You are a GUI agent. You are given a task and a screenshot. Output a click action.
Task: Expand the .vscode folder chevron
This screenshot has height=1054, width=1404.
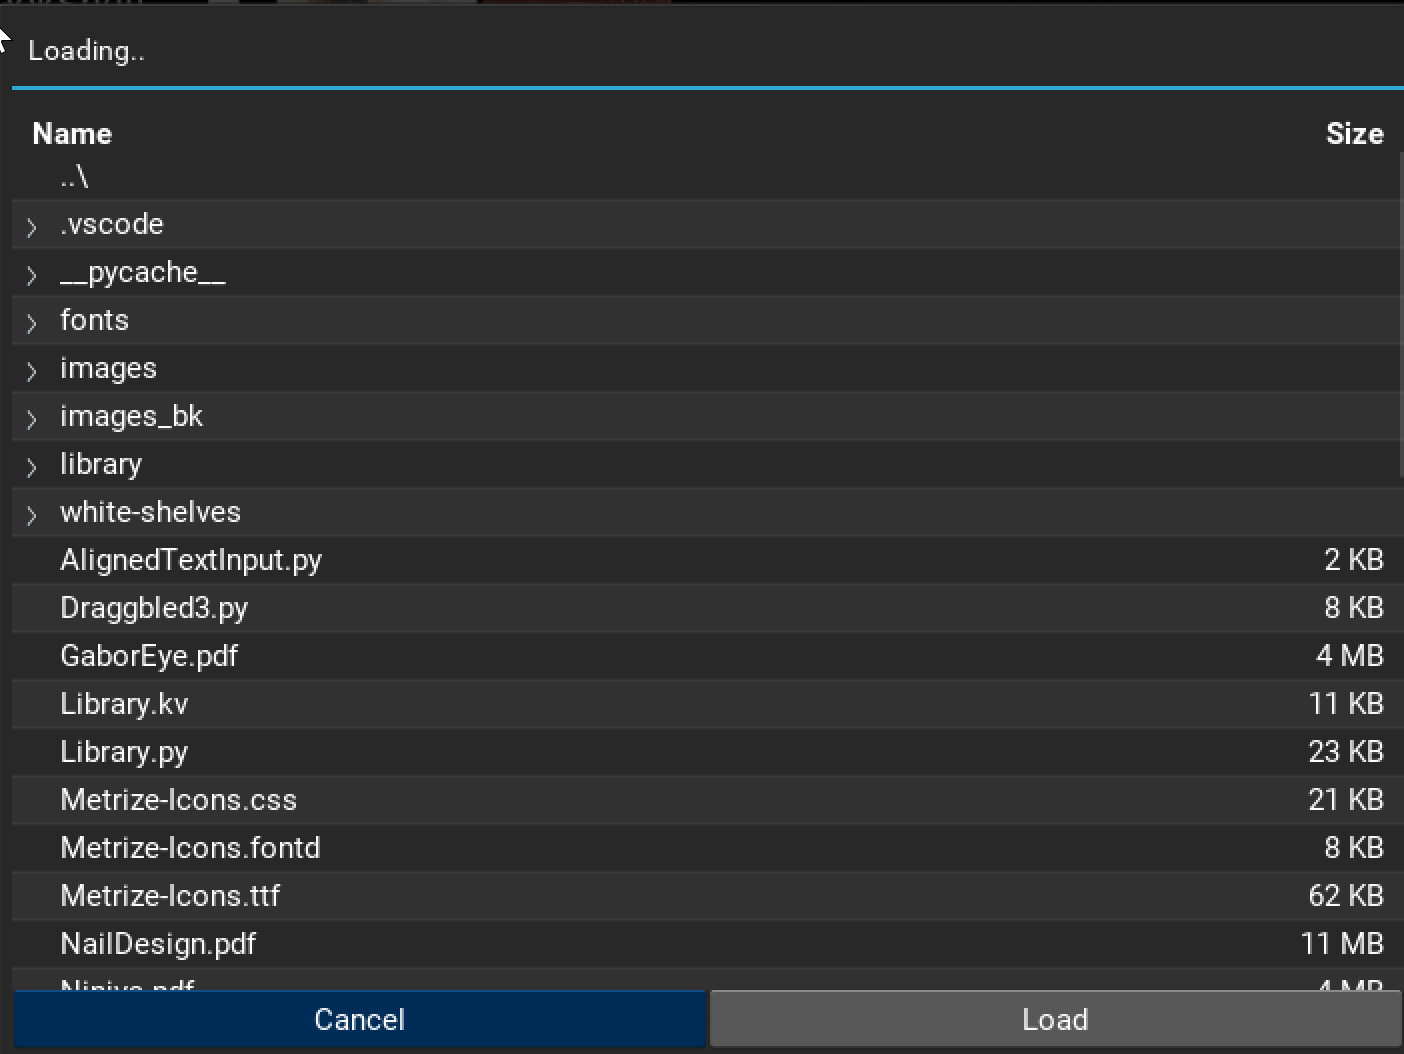(31, 227)
